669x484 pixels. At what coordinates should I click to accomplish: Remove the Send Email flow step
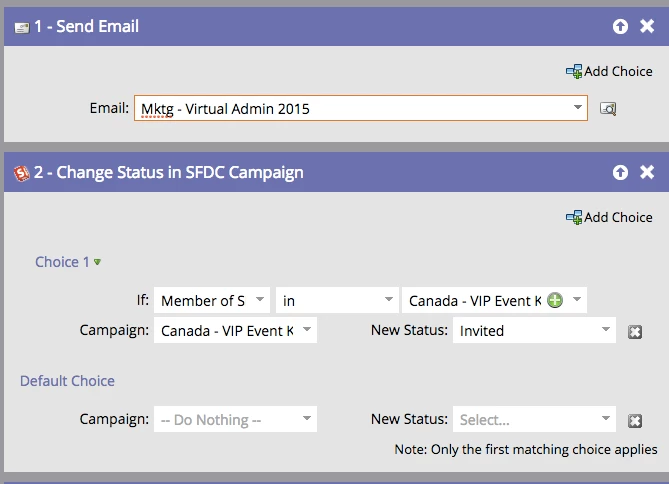point(647,26)
